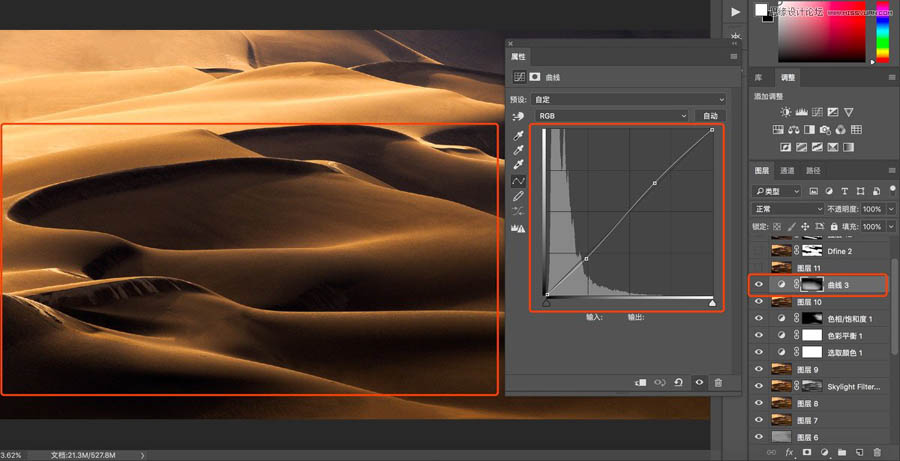Open the 预设 preset dropdown

(627, 99)
